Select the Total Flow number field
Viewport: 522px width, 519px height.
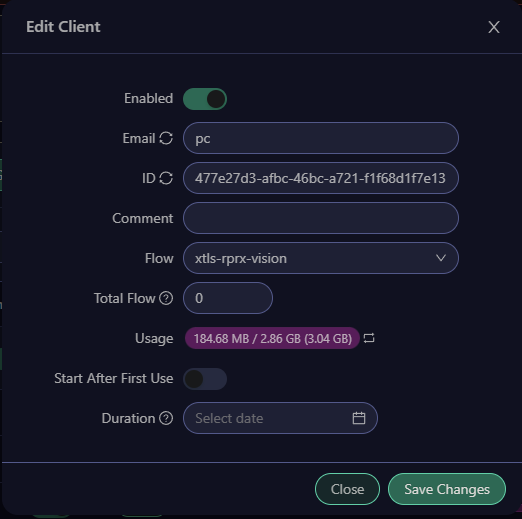coord(228,298)
